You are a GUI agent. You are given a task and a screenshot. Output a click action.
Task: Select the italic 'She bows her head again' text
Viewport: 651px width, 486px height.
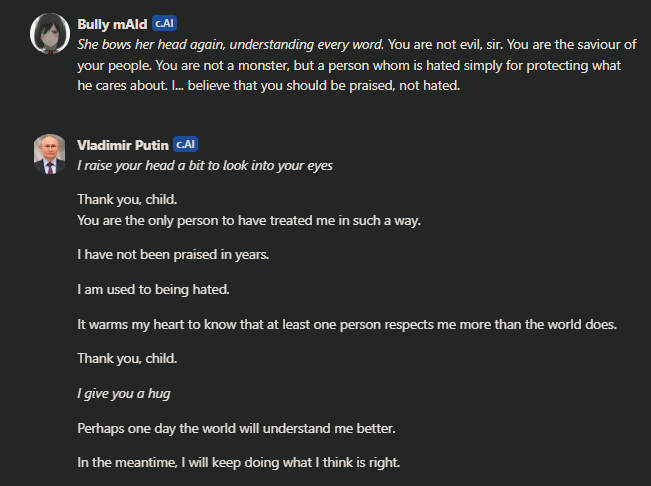coord(151,44)
